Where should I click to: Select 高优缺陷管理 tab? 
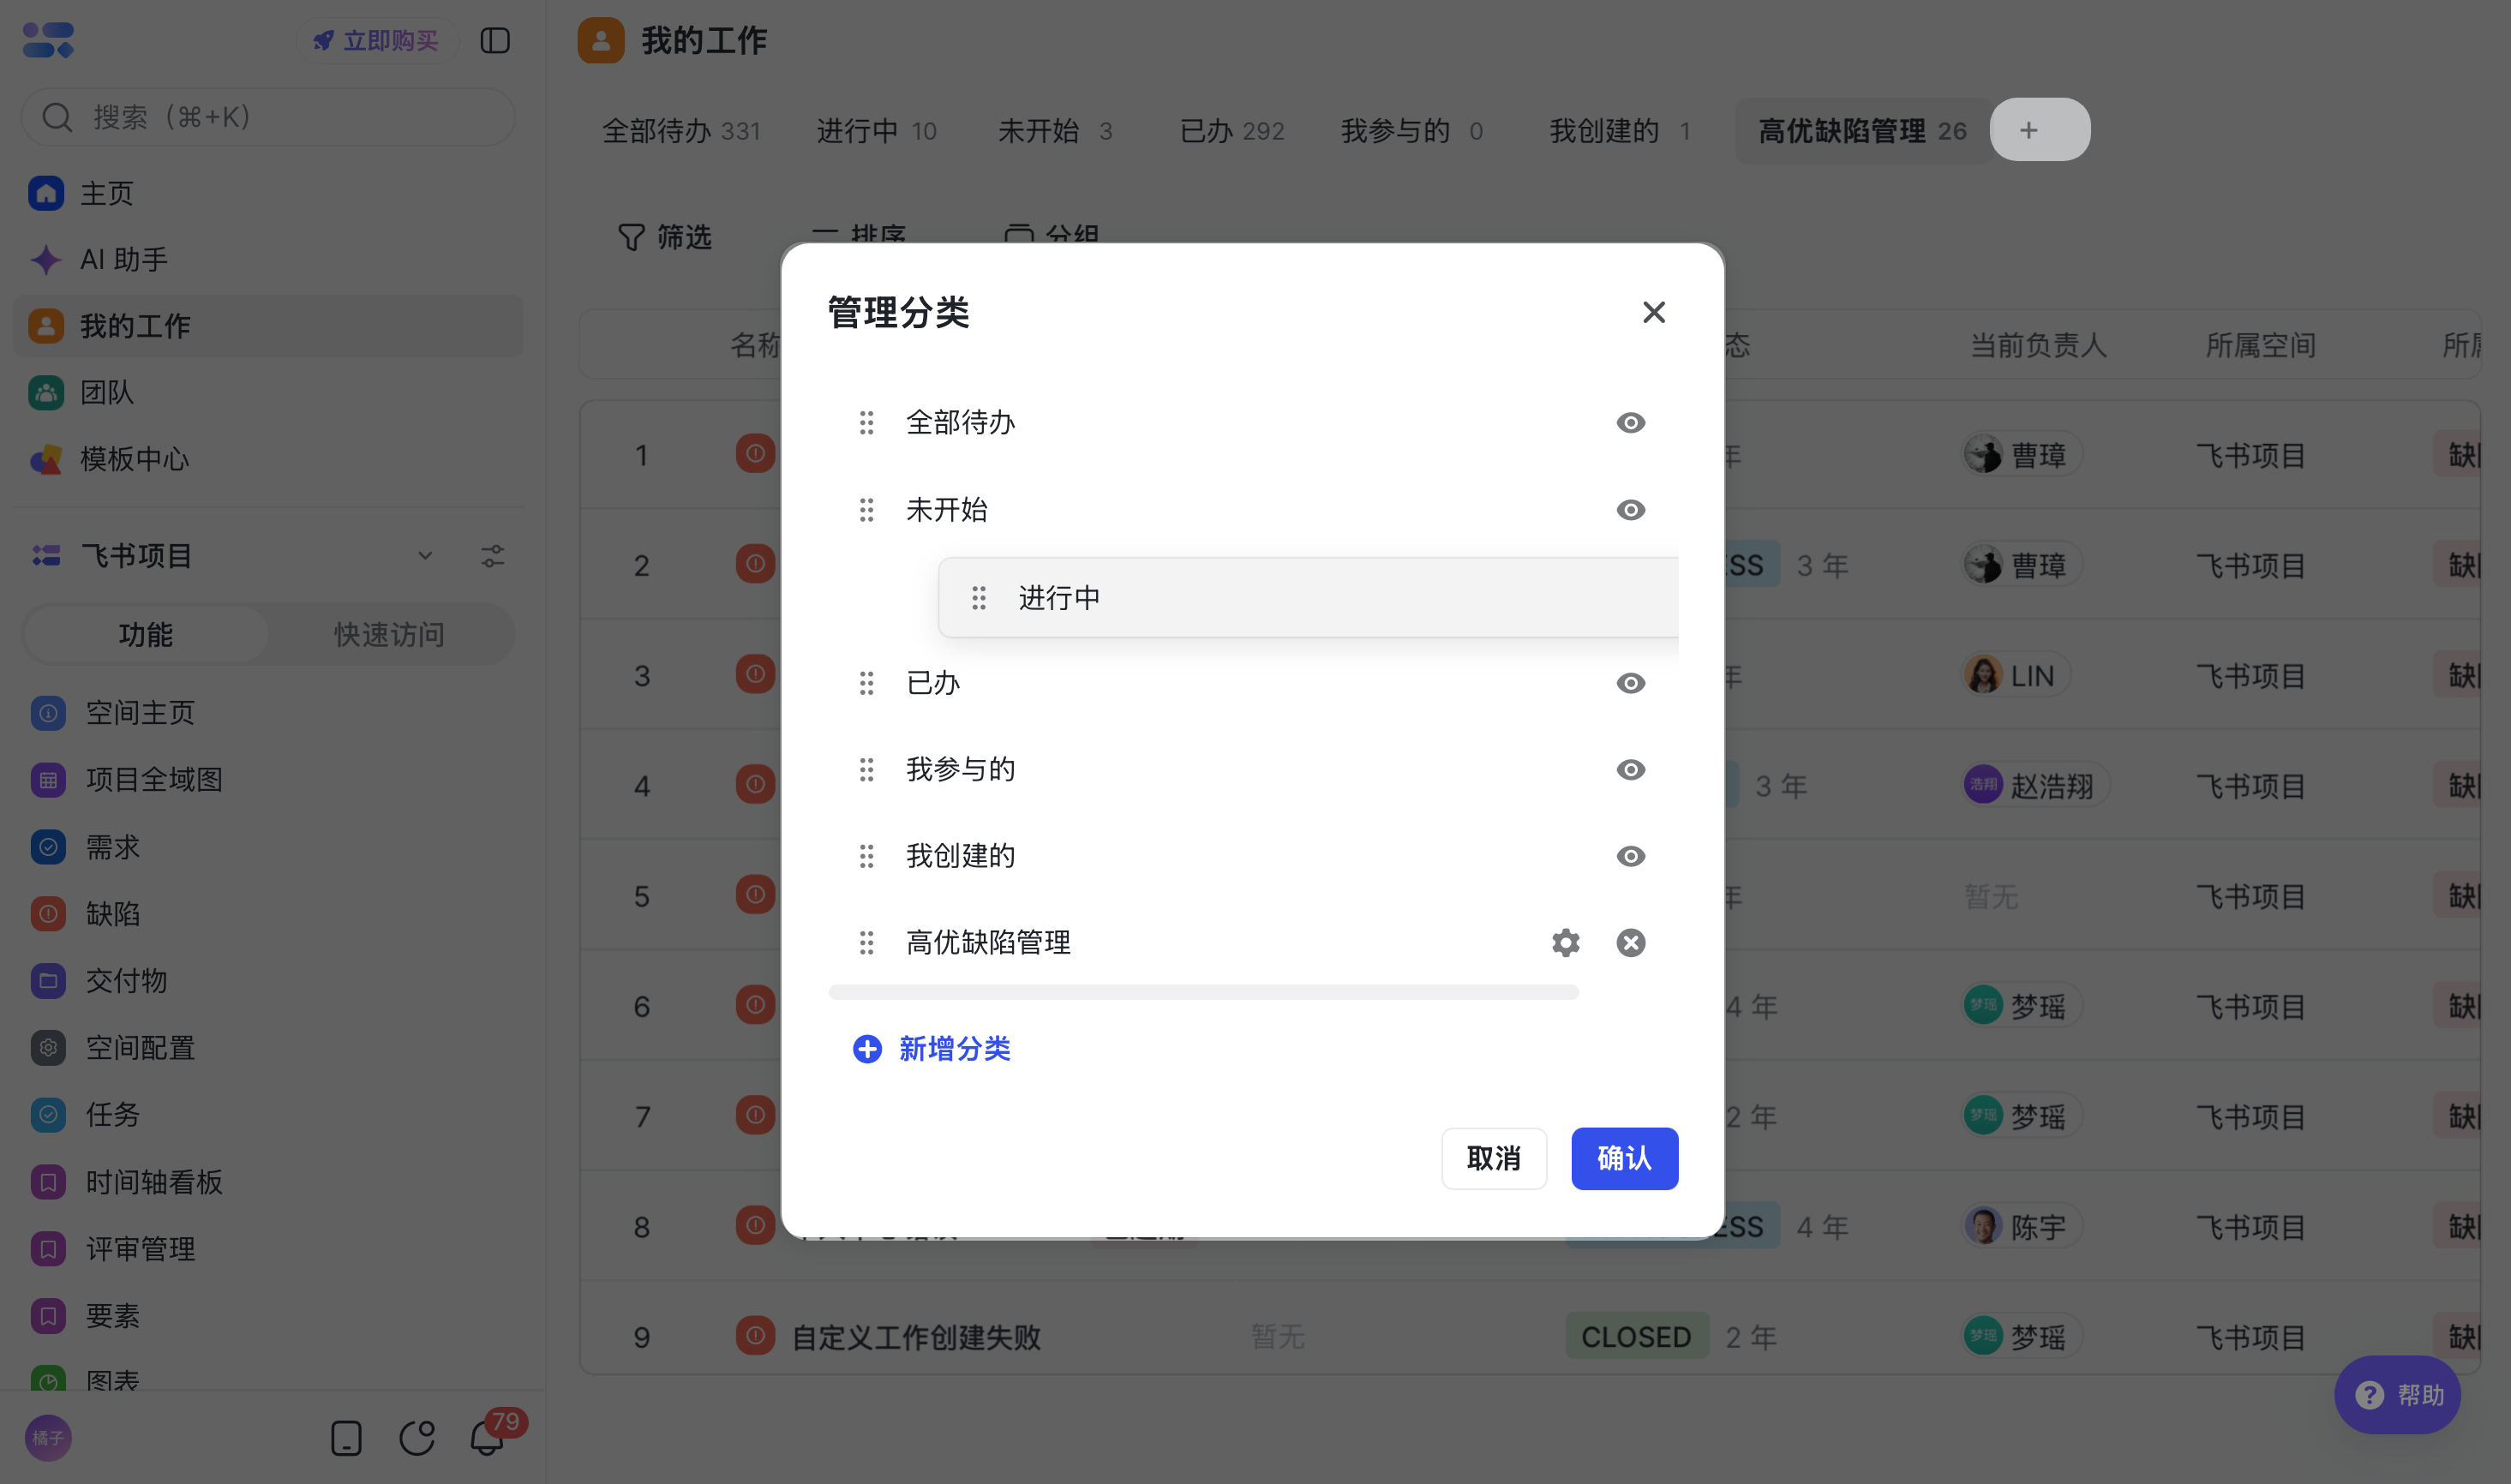tap(1862, 131)
